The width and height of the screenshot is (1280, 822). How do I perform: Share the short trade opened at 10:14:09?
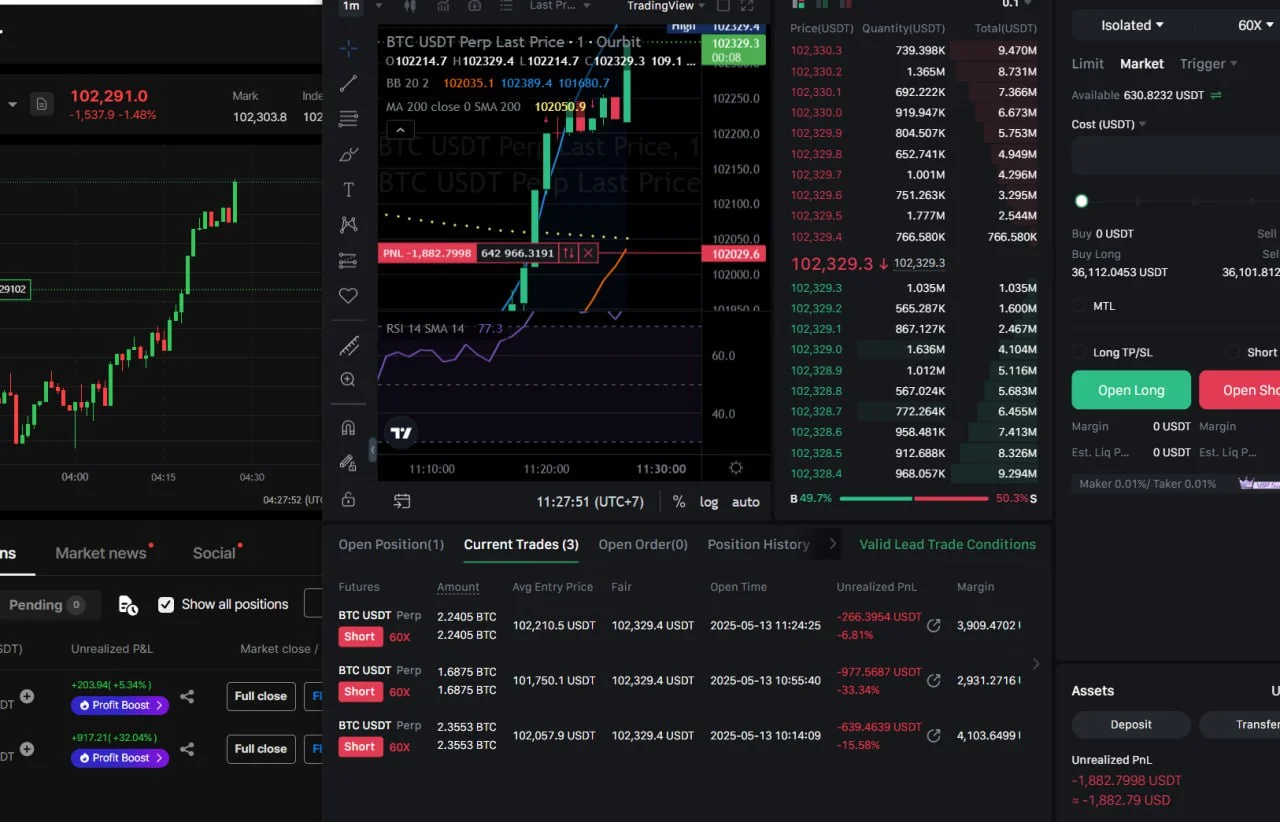pos(934,736)
